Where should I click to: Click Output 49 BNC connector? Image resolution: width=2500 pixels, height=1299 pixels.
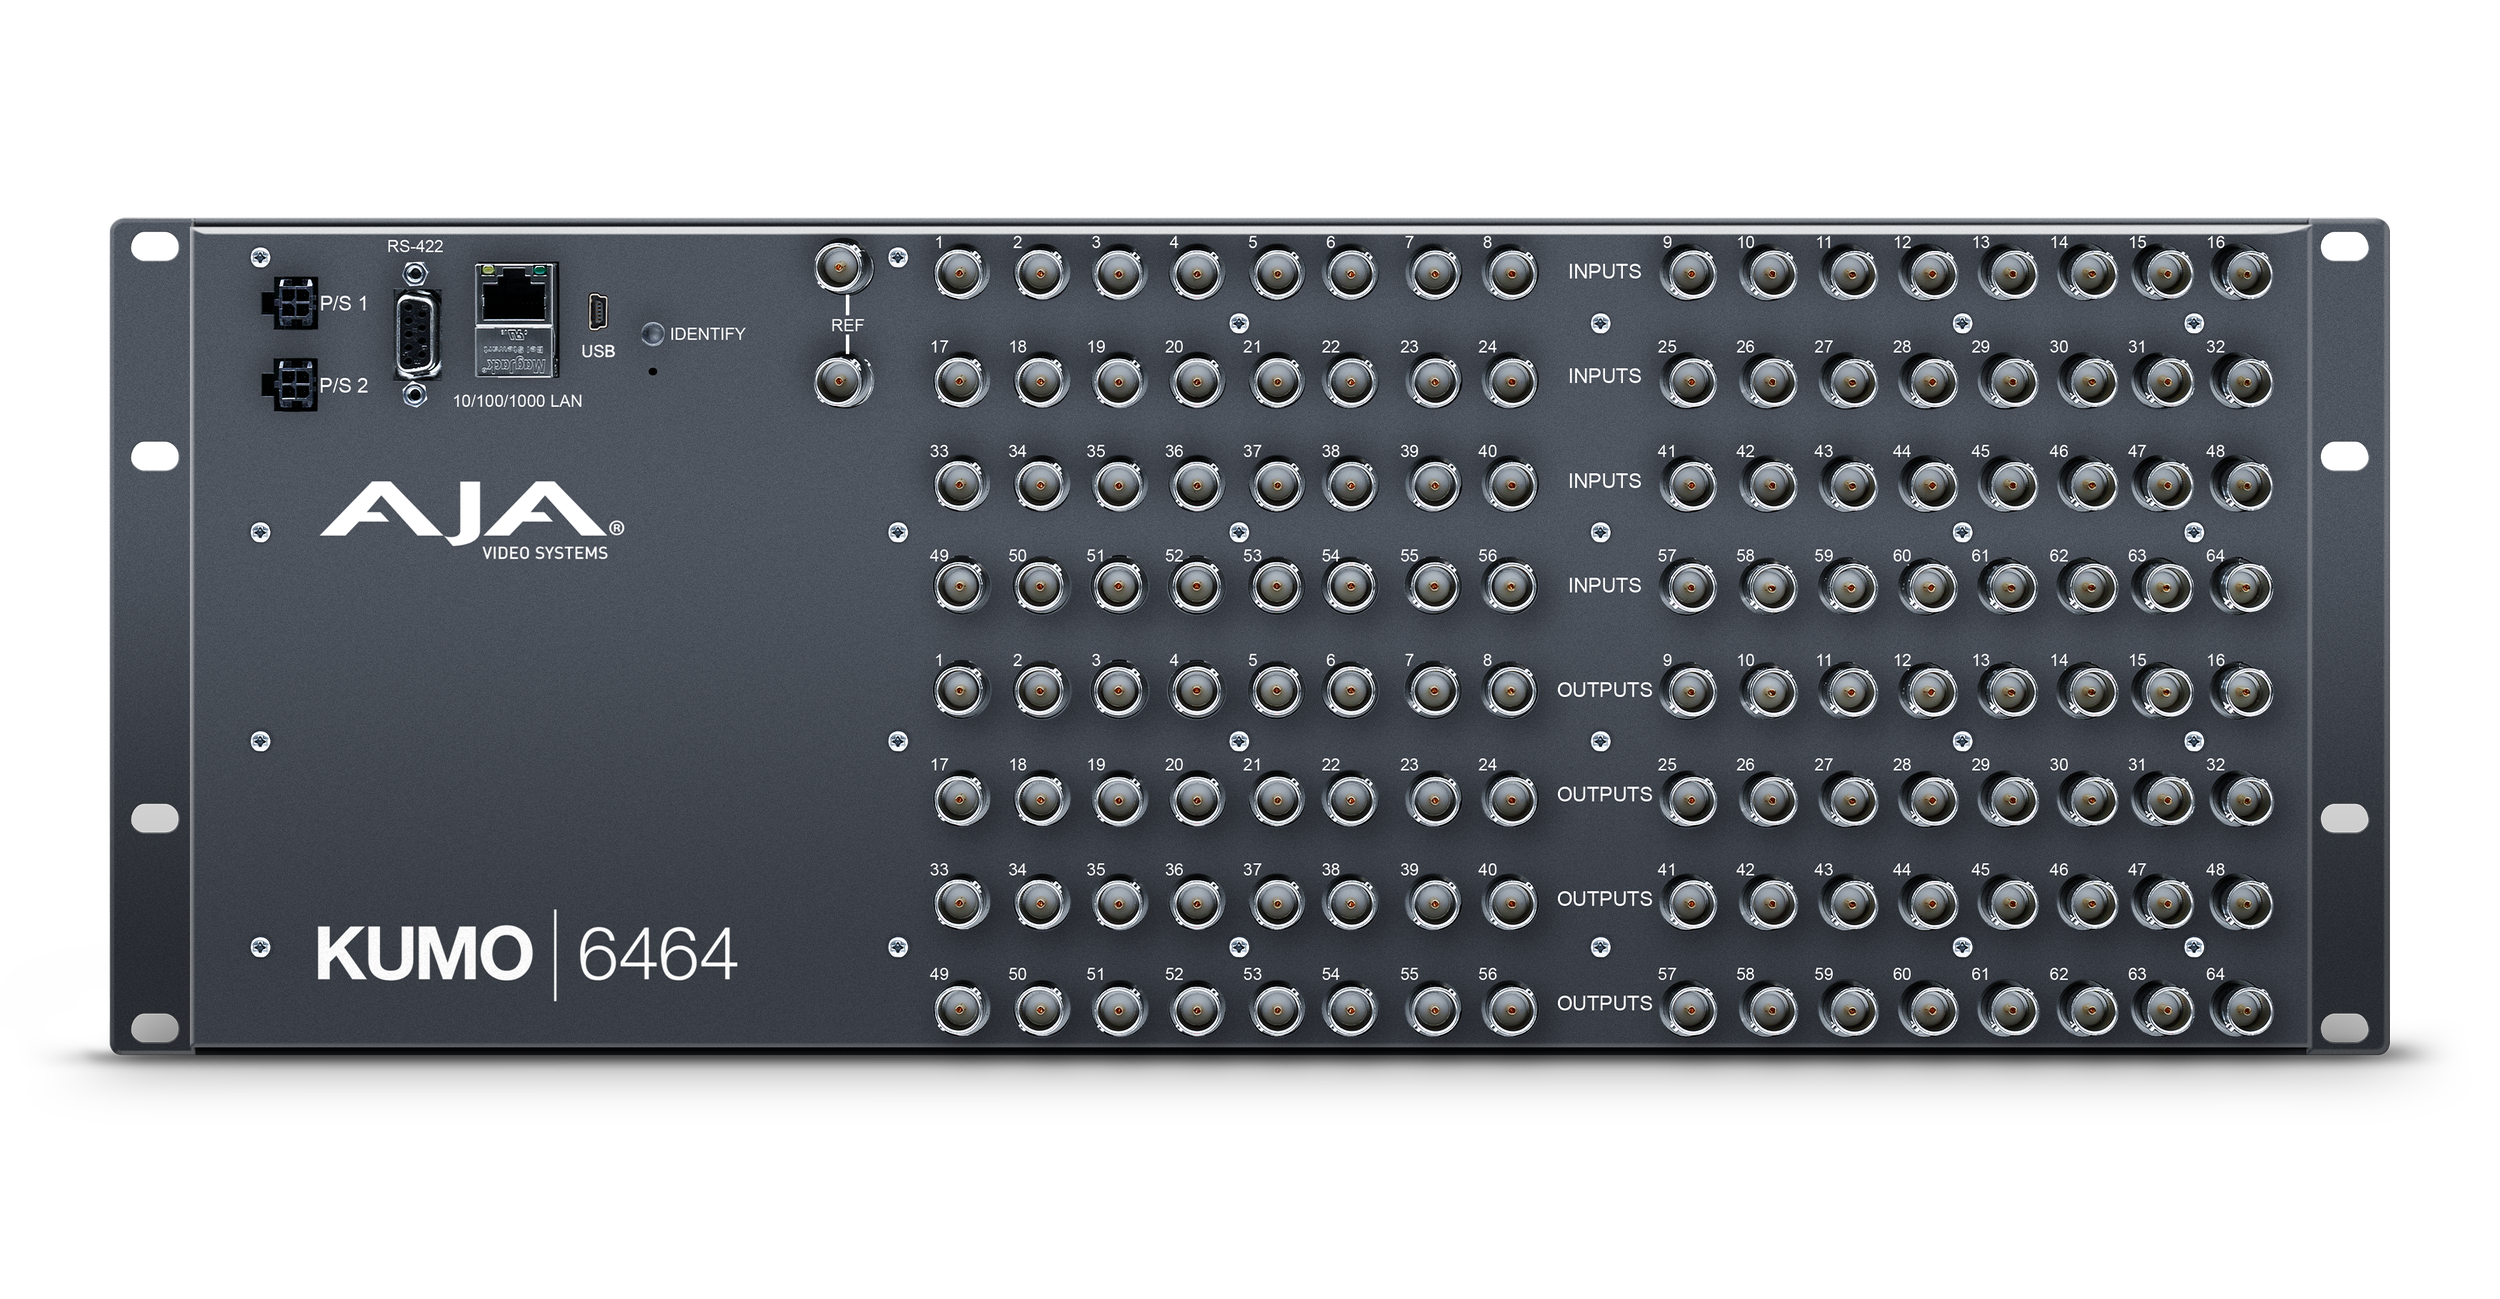point(961,1007)
